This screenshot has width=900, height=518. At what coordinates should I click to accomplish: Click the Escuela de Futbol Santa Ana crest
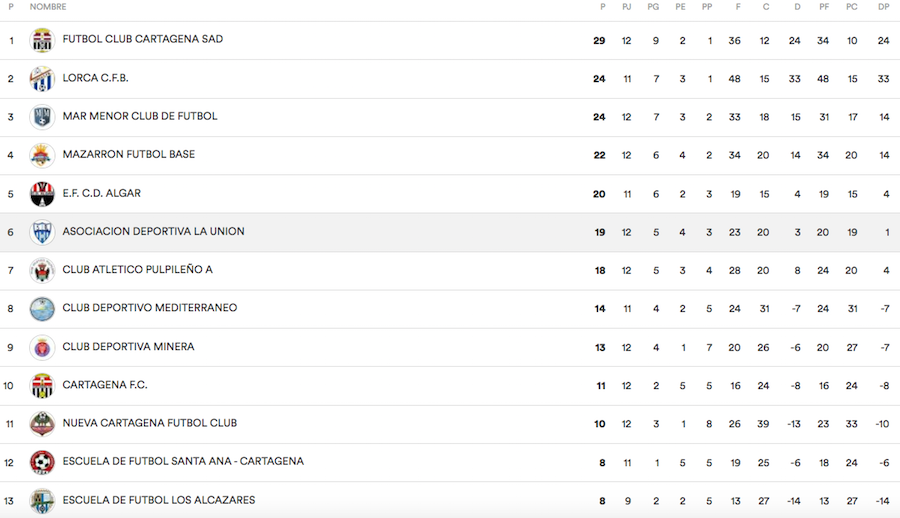(42, 462)
